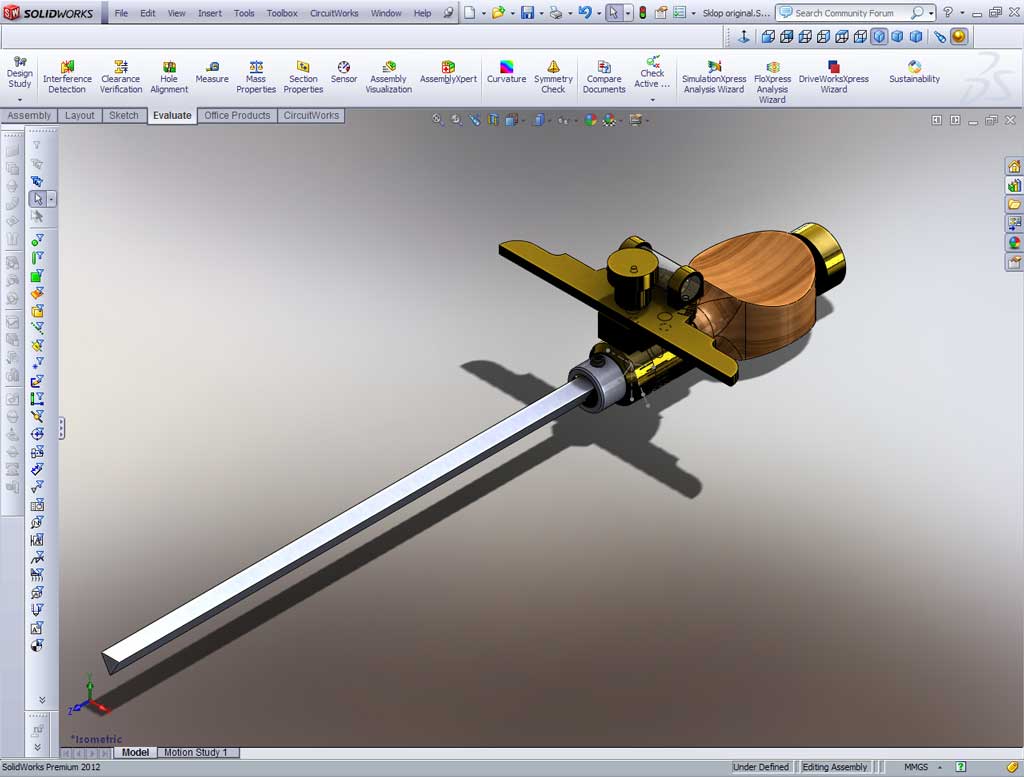Click the panel splitter handle on left edge
This screenshot has width=1024, height=777.
61,428
